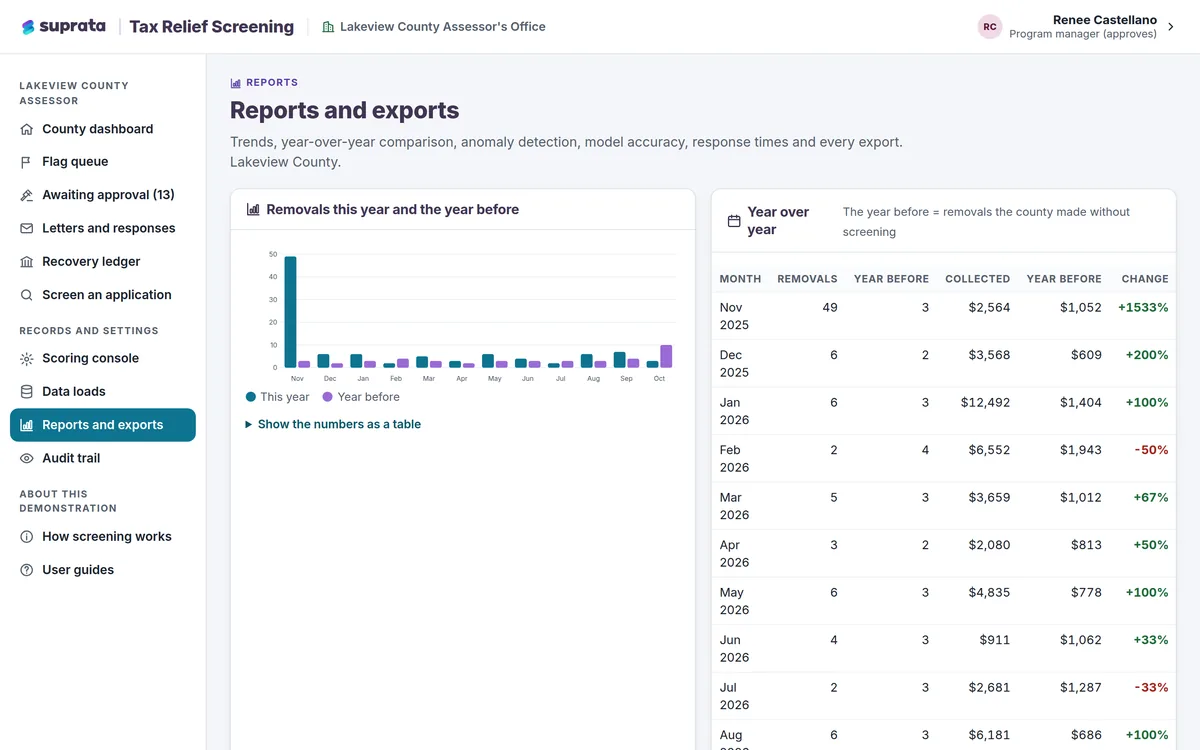Click the COLLECTED column header
1200x750 pixels.
pos(978,279)
